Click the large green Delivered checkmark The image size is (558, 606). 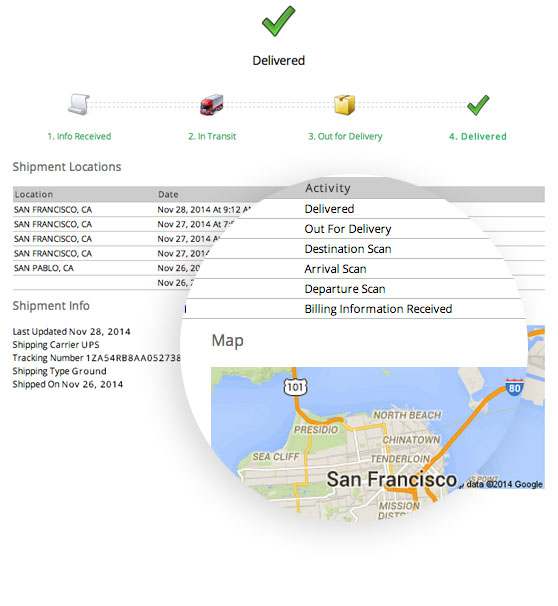click(x=278, y=21)
